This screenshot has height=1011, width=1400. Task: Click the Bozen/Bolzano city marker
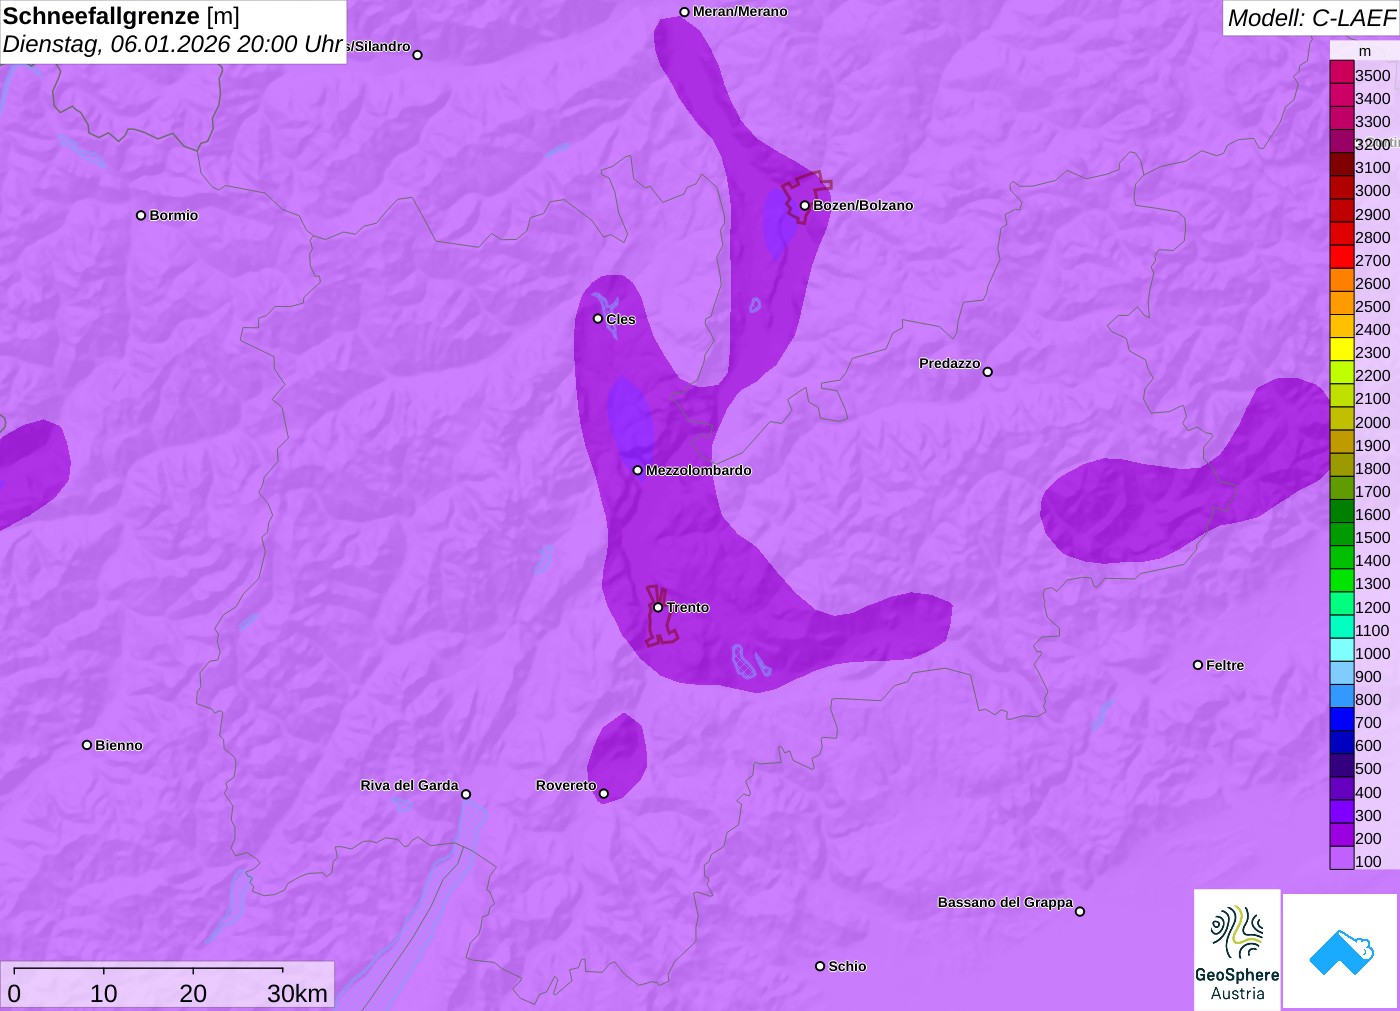coord(804,205)
